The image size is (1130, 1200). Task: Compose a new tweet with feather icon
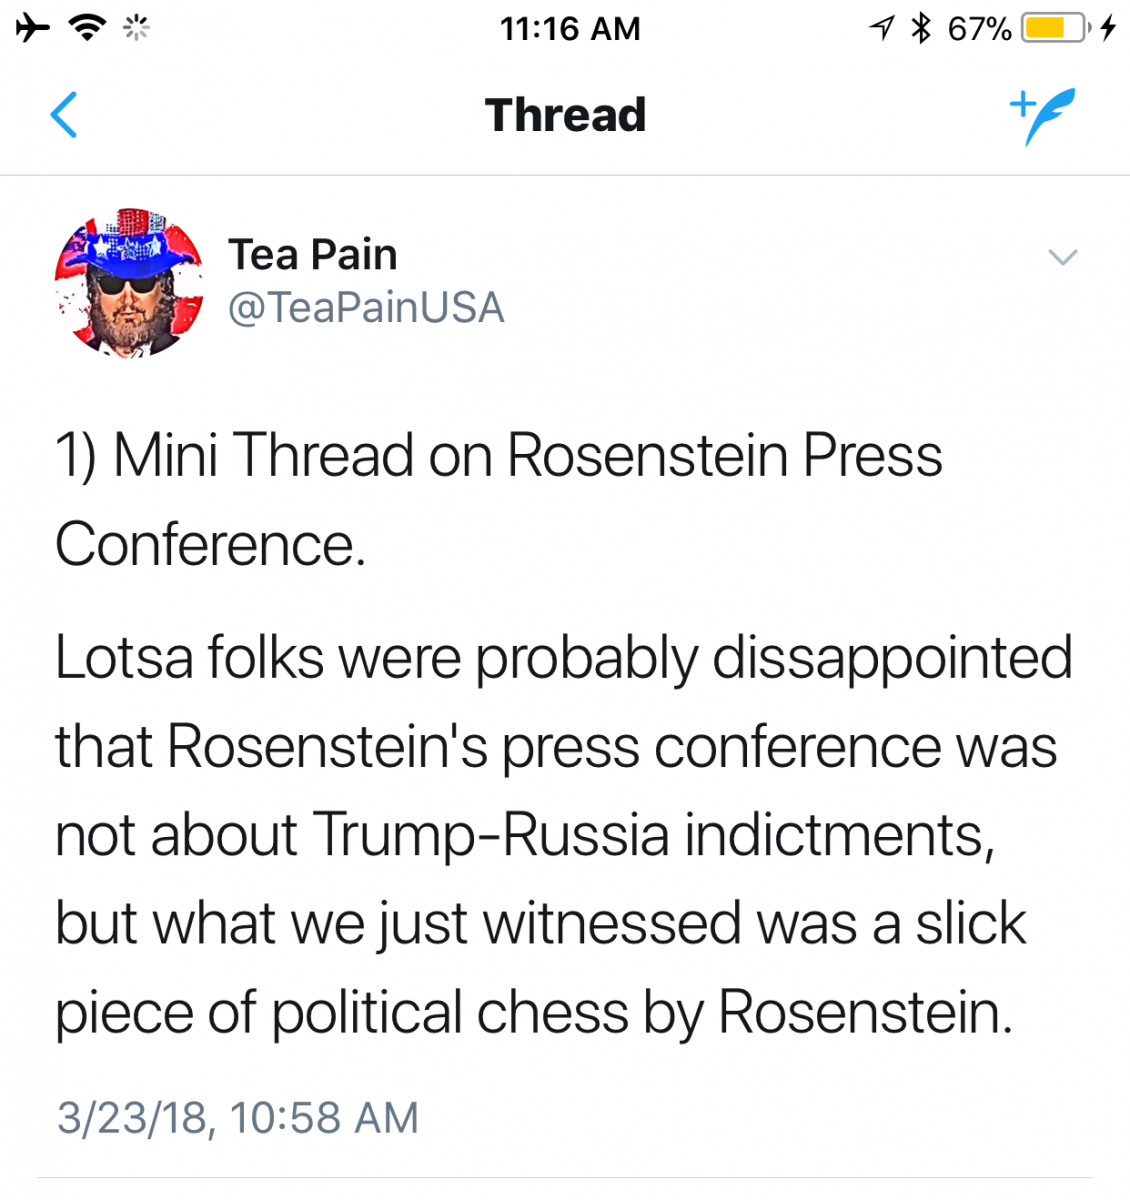coord(1042,115)
